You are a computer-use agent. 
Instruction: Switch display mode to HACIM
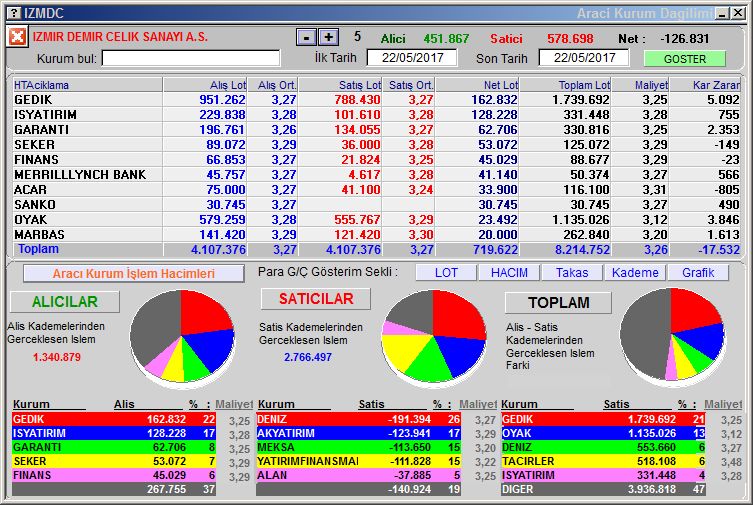(x=508, y=273)
